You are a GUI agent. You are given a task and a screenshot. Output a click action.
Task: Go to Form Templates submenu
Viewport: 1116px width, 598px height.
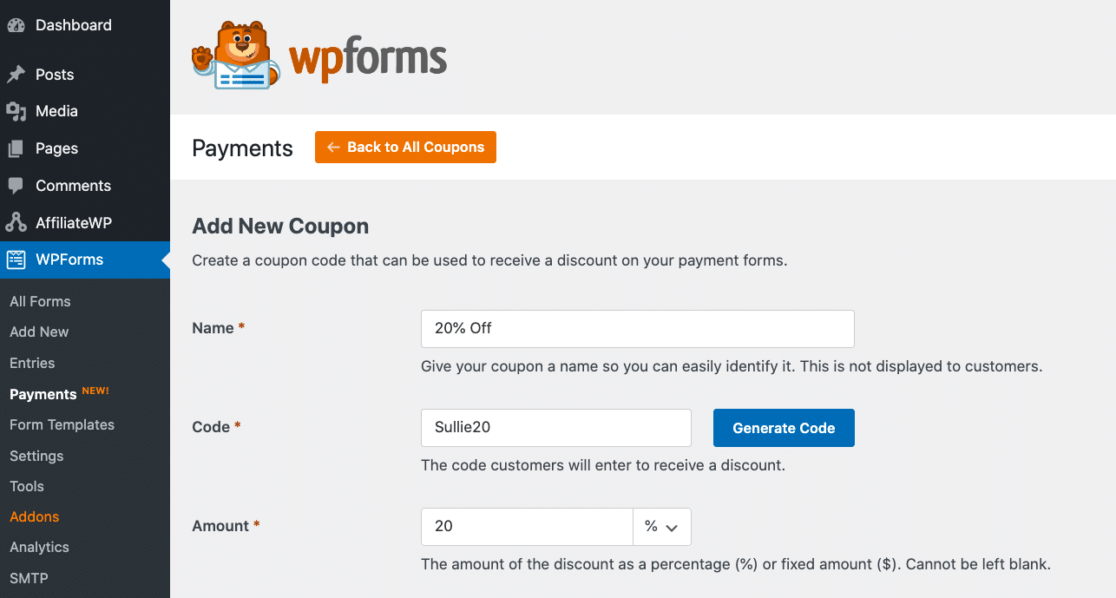pos(62,424)
